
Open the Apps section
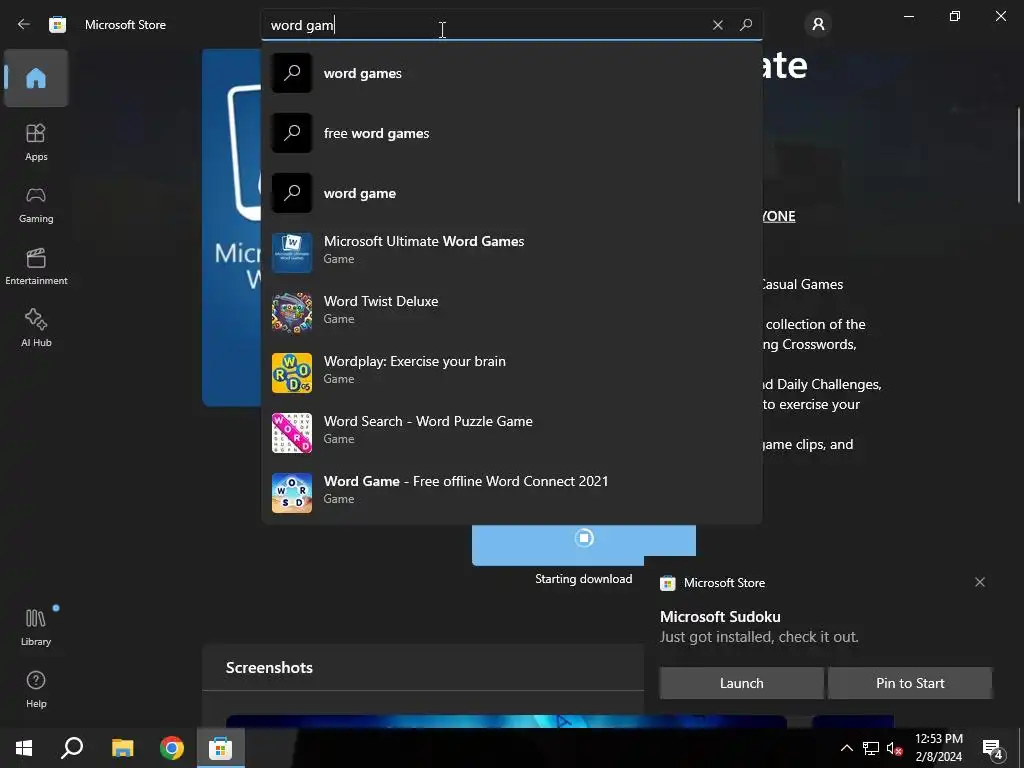click(36, 142)
